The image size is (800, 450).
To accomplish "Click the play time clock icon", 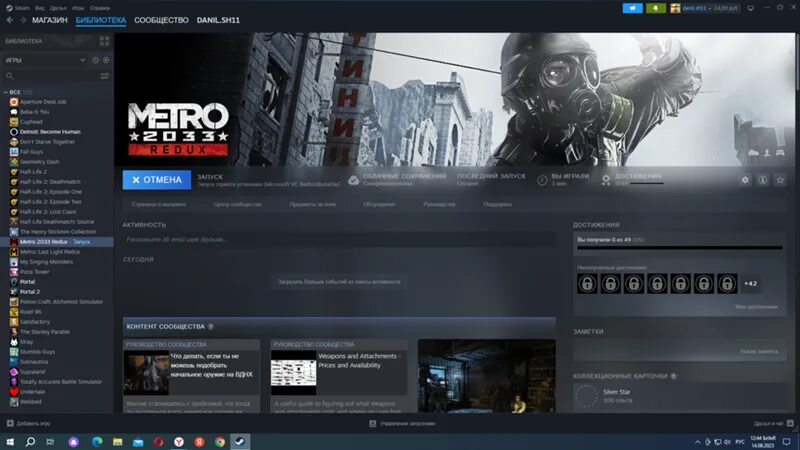I will 542,180.
